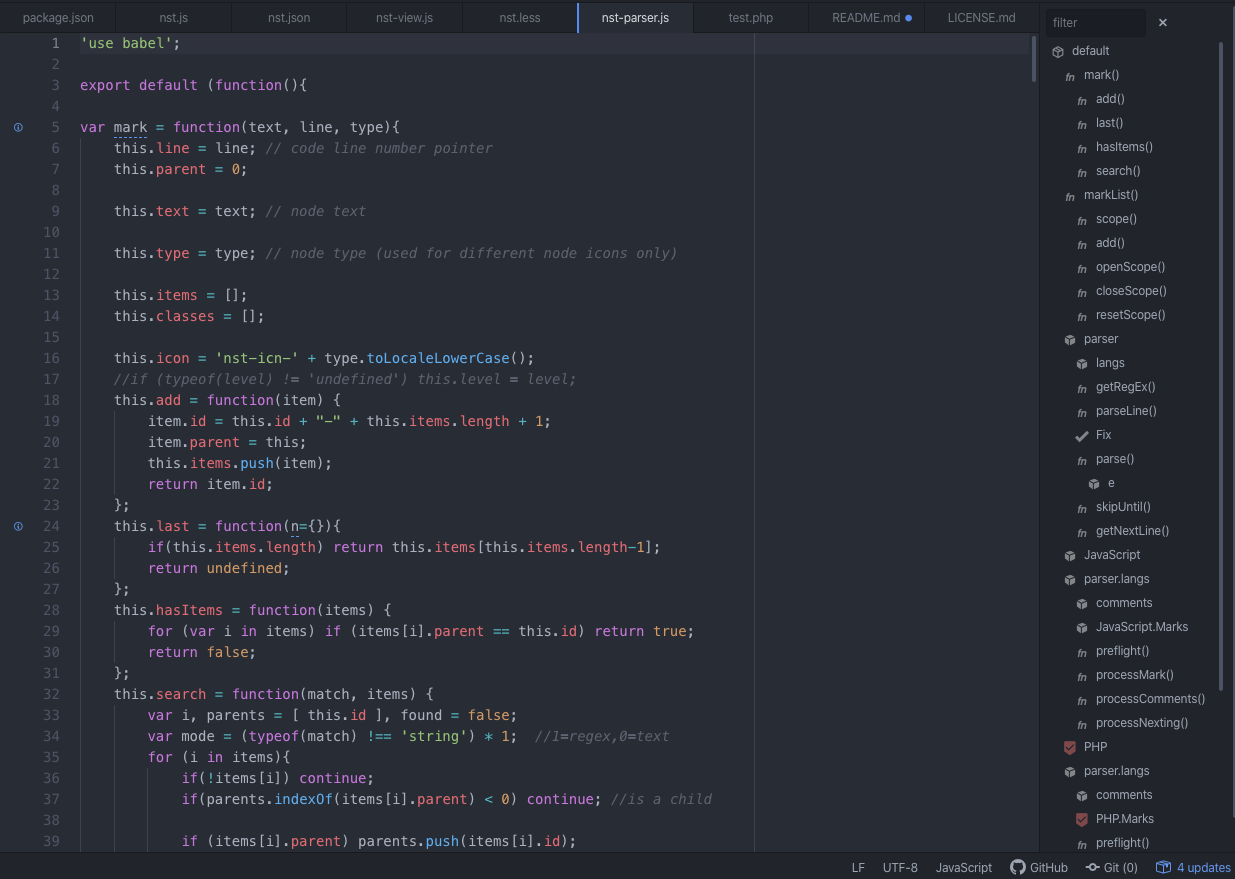Screen dimensions: 1235x879
Task: Switch to the nst-view.js tab
Action: coord(404,18)
